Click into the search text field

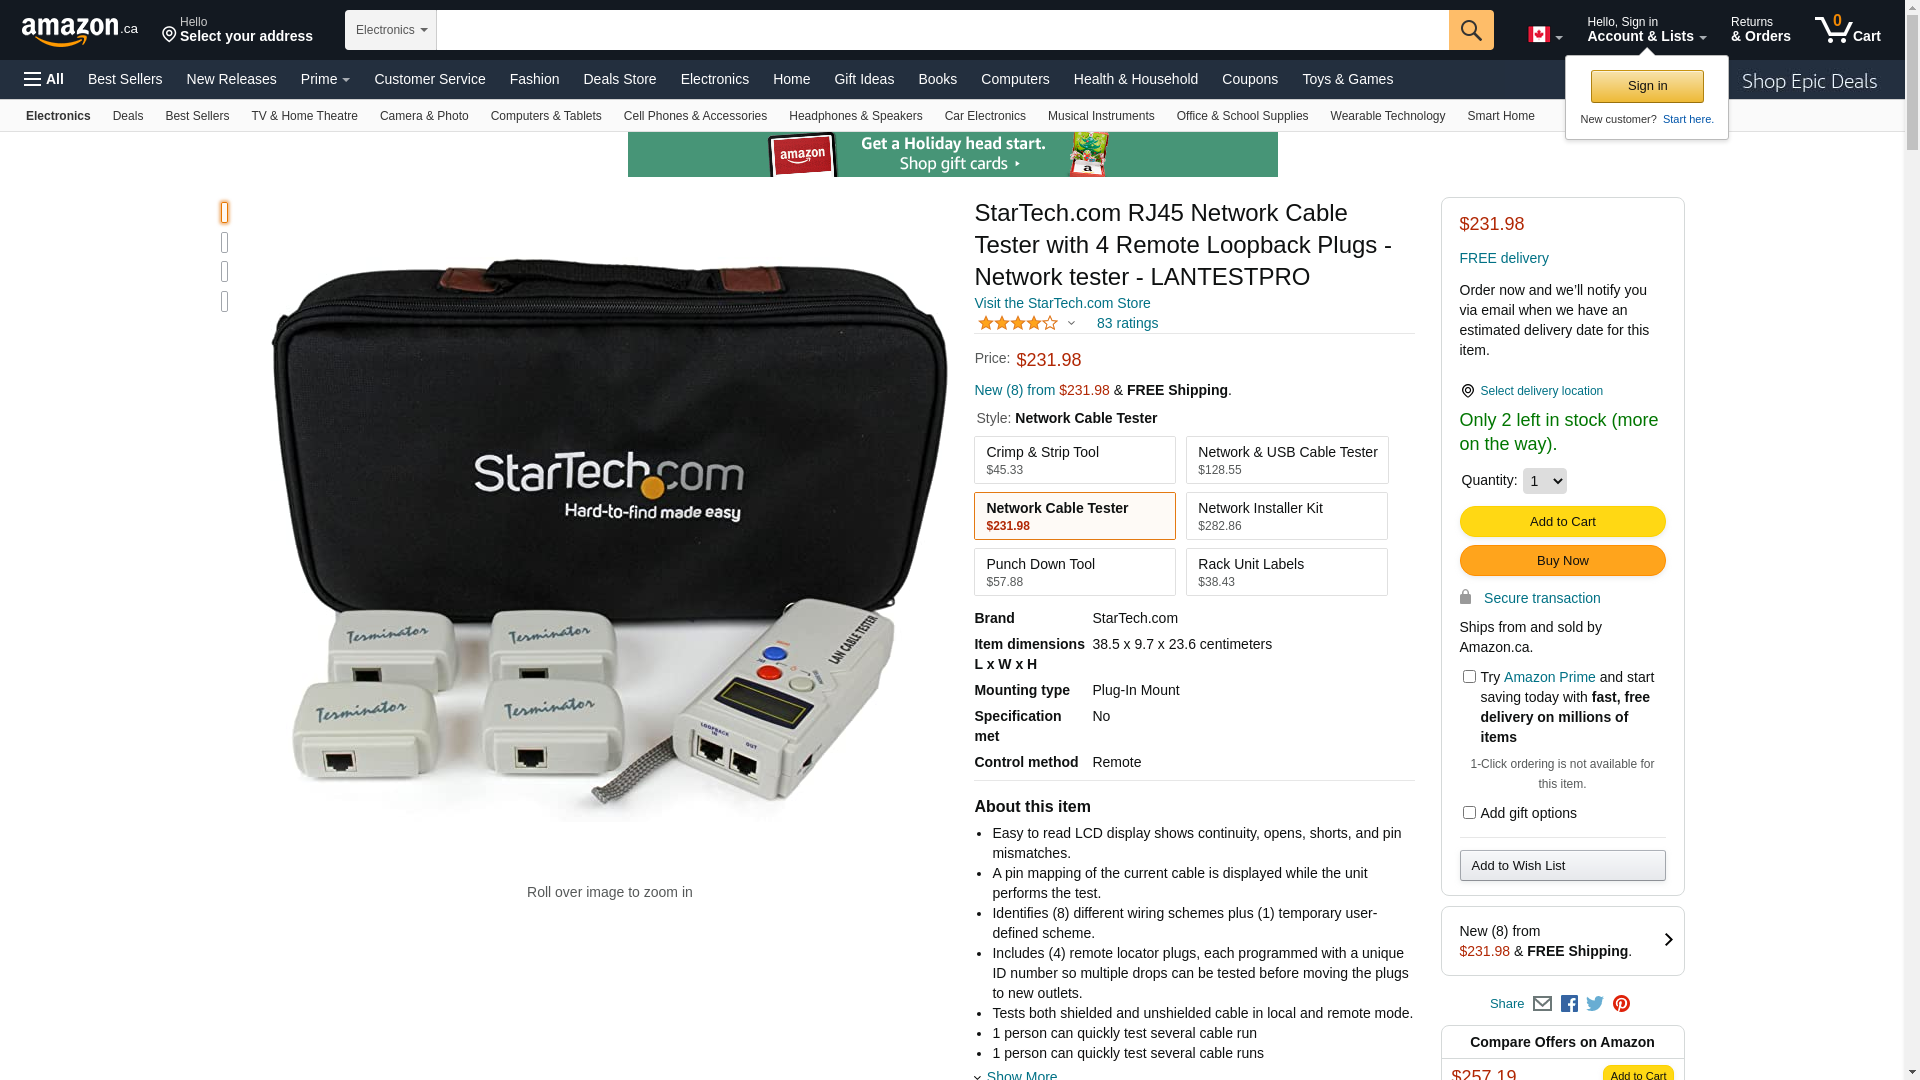[x=942, y=30]
